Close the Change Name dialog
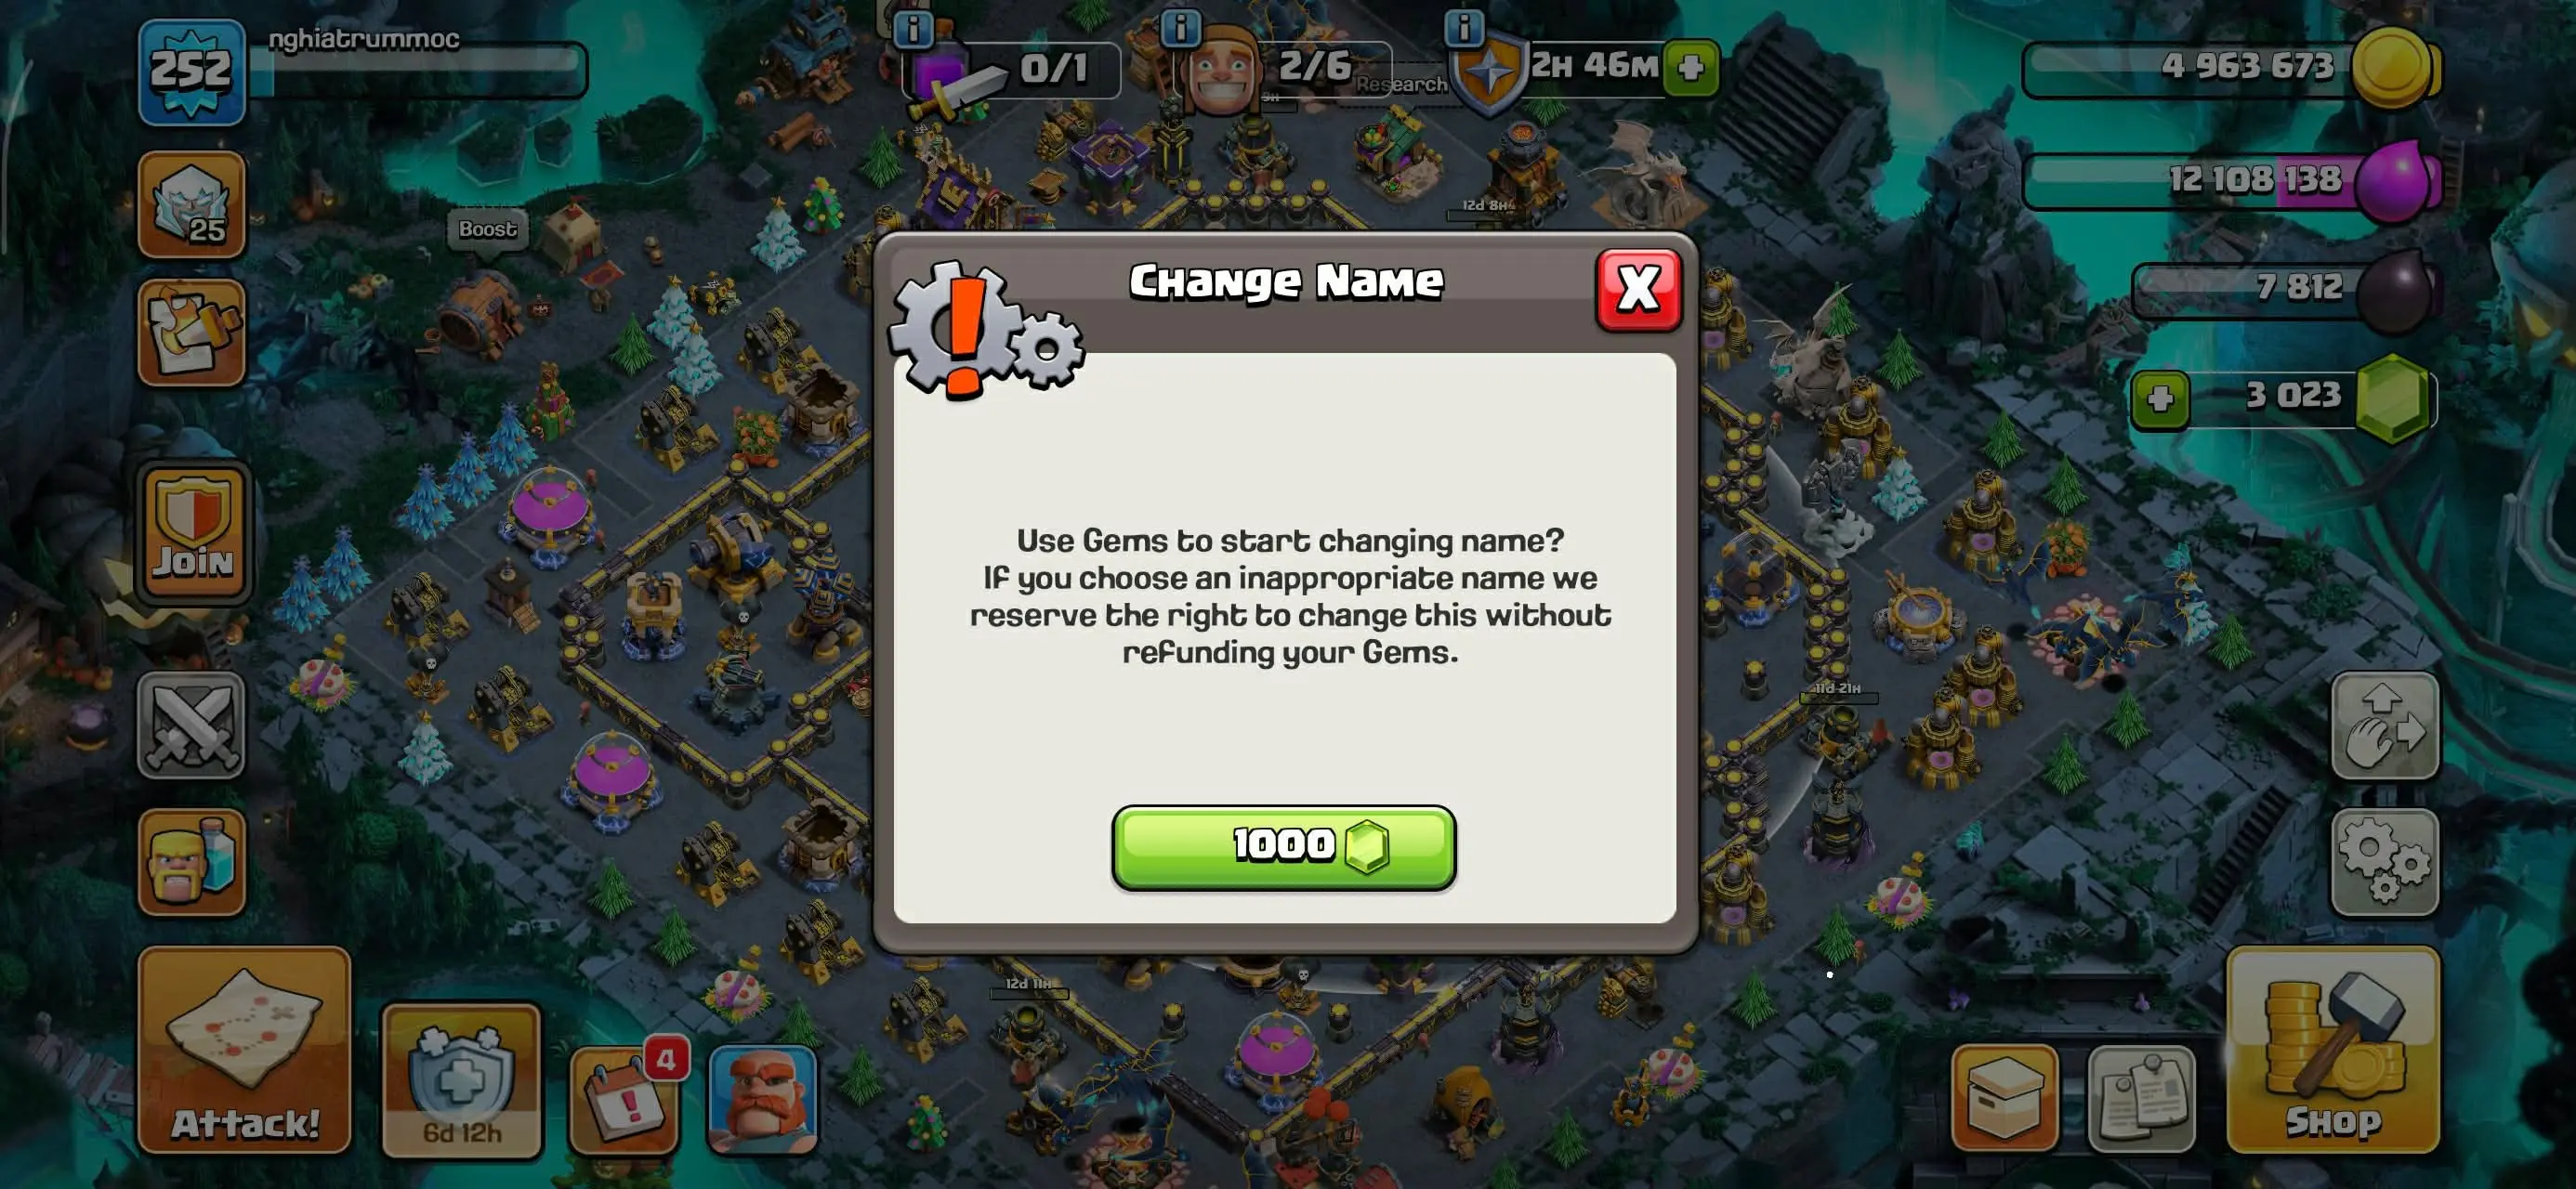The width and height of the screenshot is (2576, 1189). click(1638, 290)
